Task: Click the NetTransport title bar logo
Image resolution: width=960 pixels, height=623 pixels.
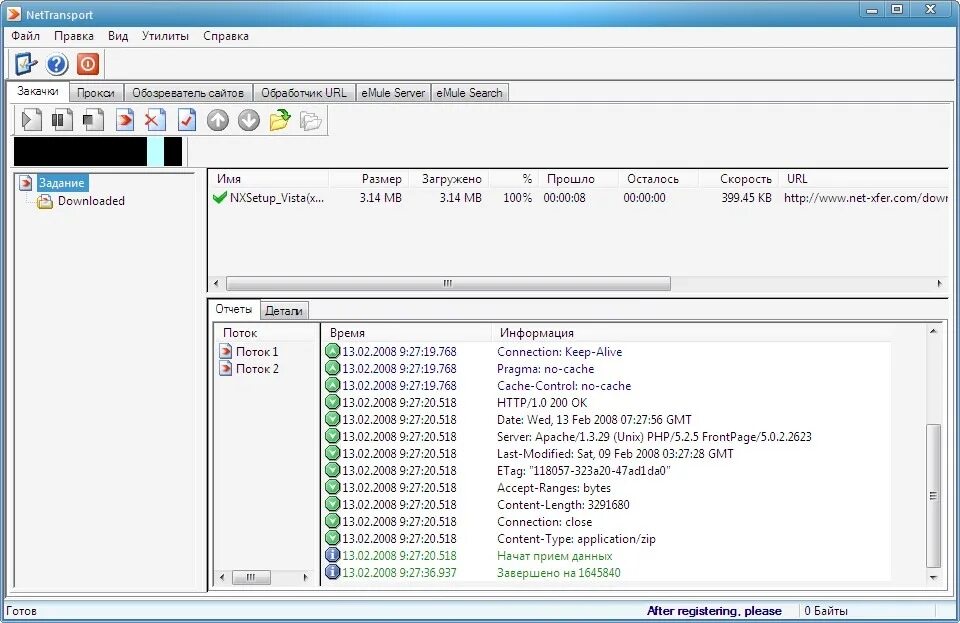Action: pos(13,13)
